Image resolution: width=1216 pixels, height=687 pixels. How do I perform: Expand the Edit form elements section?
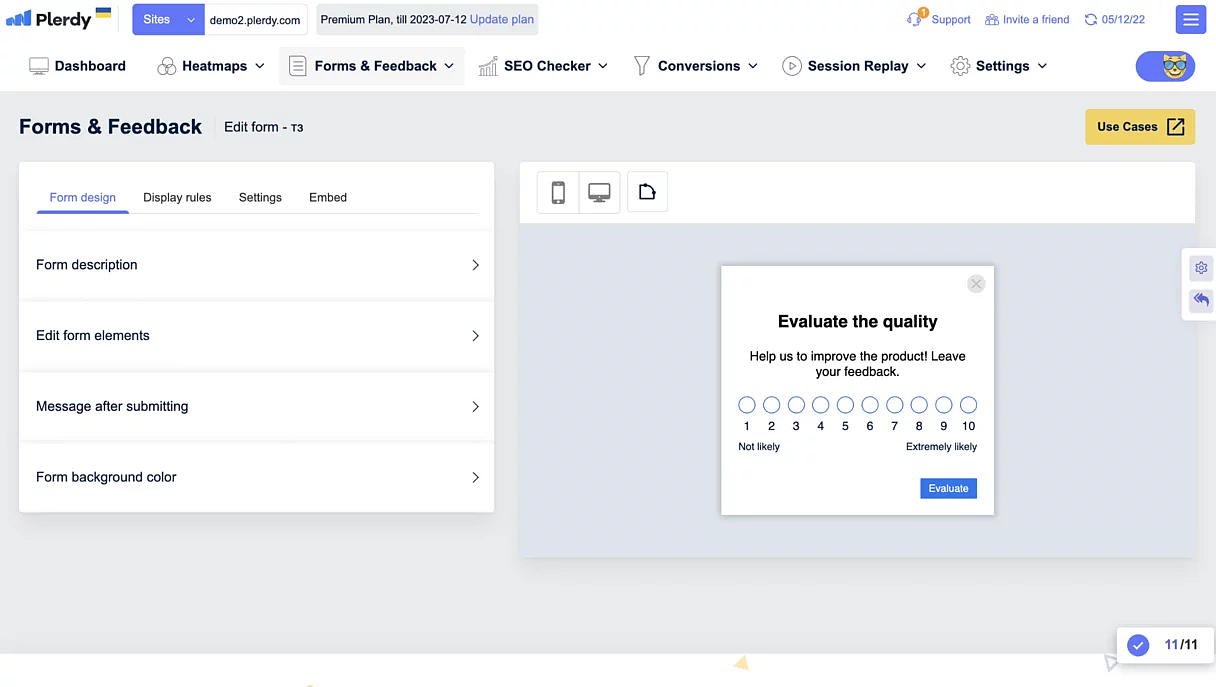[x=256, y=335]
